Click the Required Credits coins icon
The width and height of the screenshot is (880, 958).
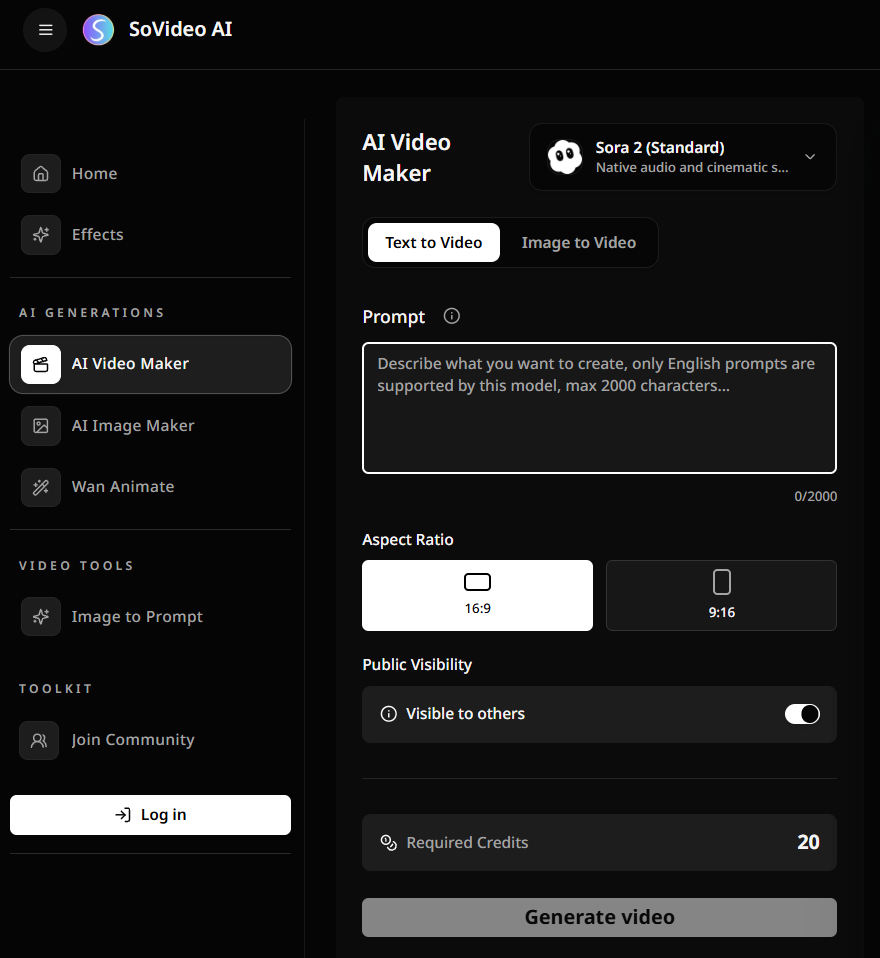pos(389,843)
